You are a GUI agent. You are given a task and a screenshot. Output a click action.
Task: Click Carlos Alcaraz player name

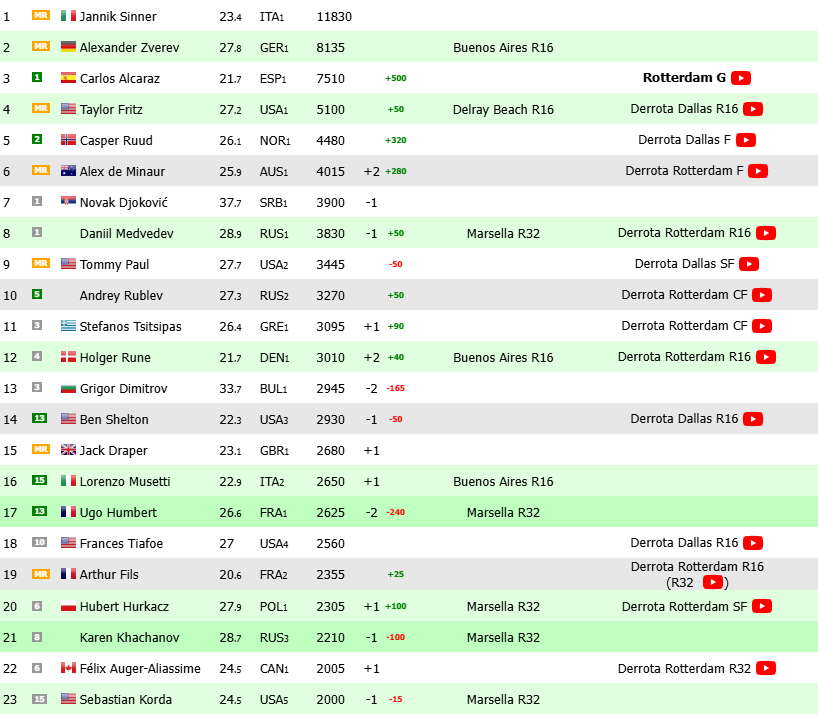click(x=120, y=78)
